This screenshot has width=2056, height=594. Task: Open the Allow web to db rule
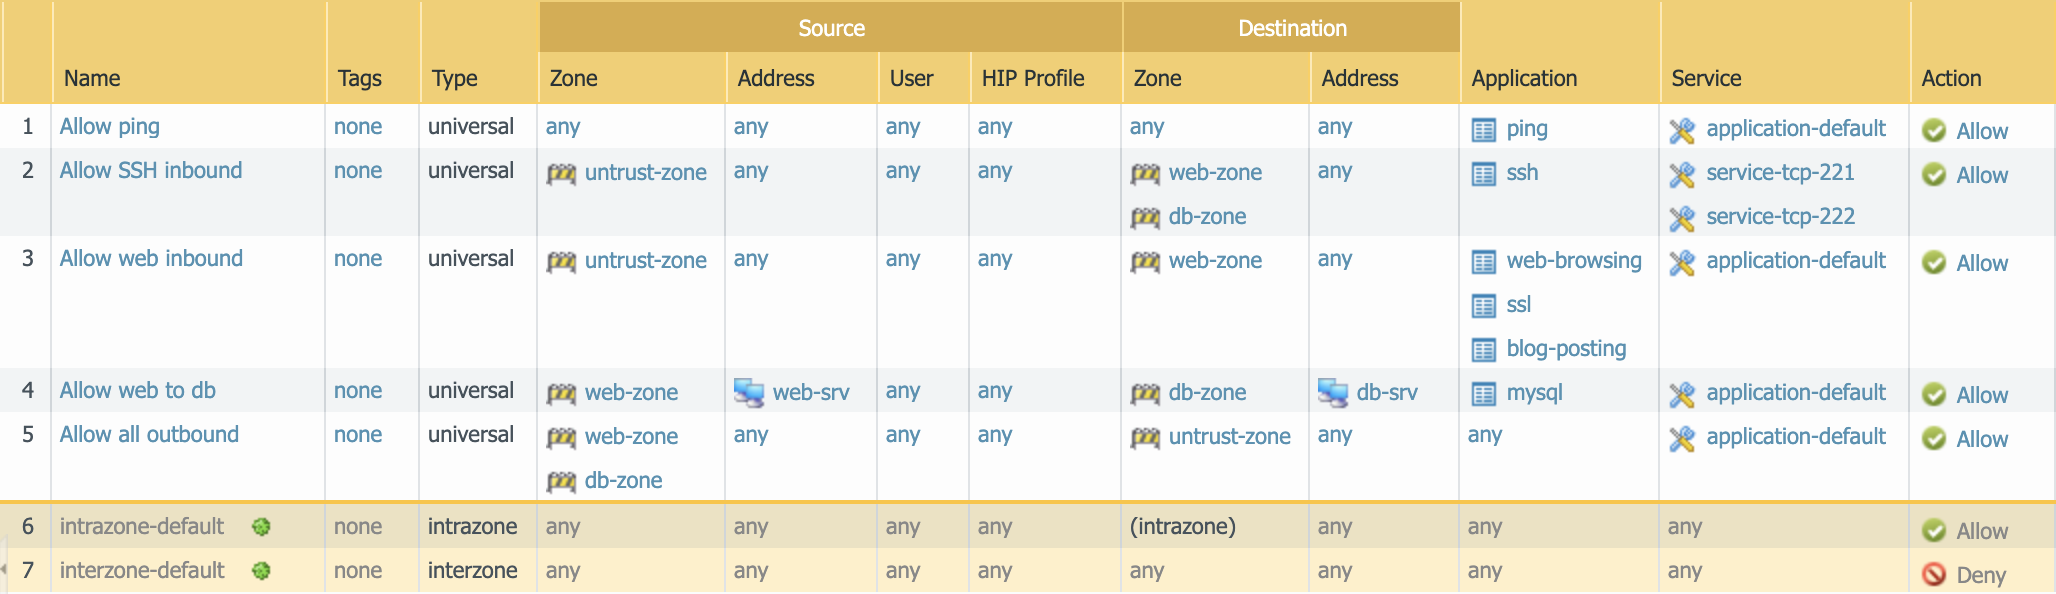tap(138, 391)
